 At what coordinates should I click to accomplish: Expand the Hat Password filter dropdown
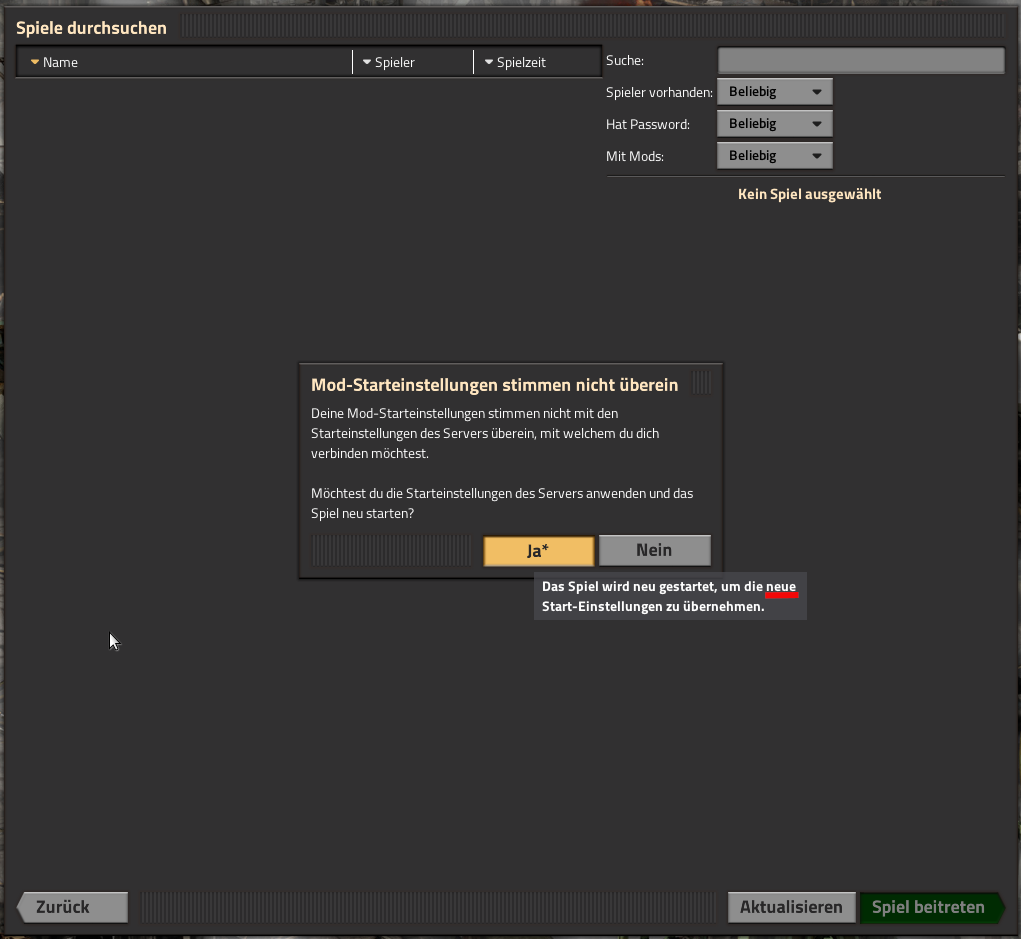click(774, 124)
